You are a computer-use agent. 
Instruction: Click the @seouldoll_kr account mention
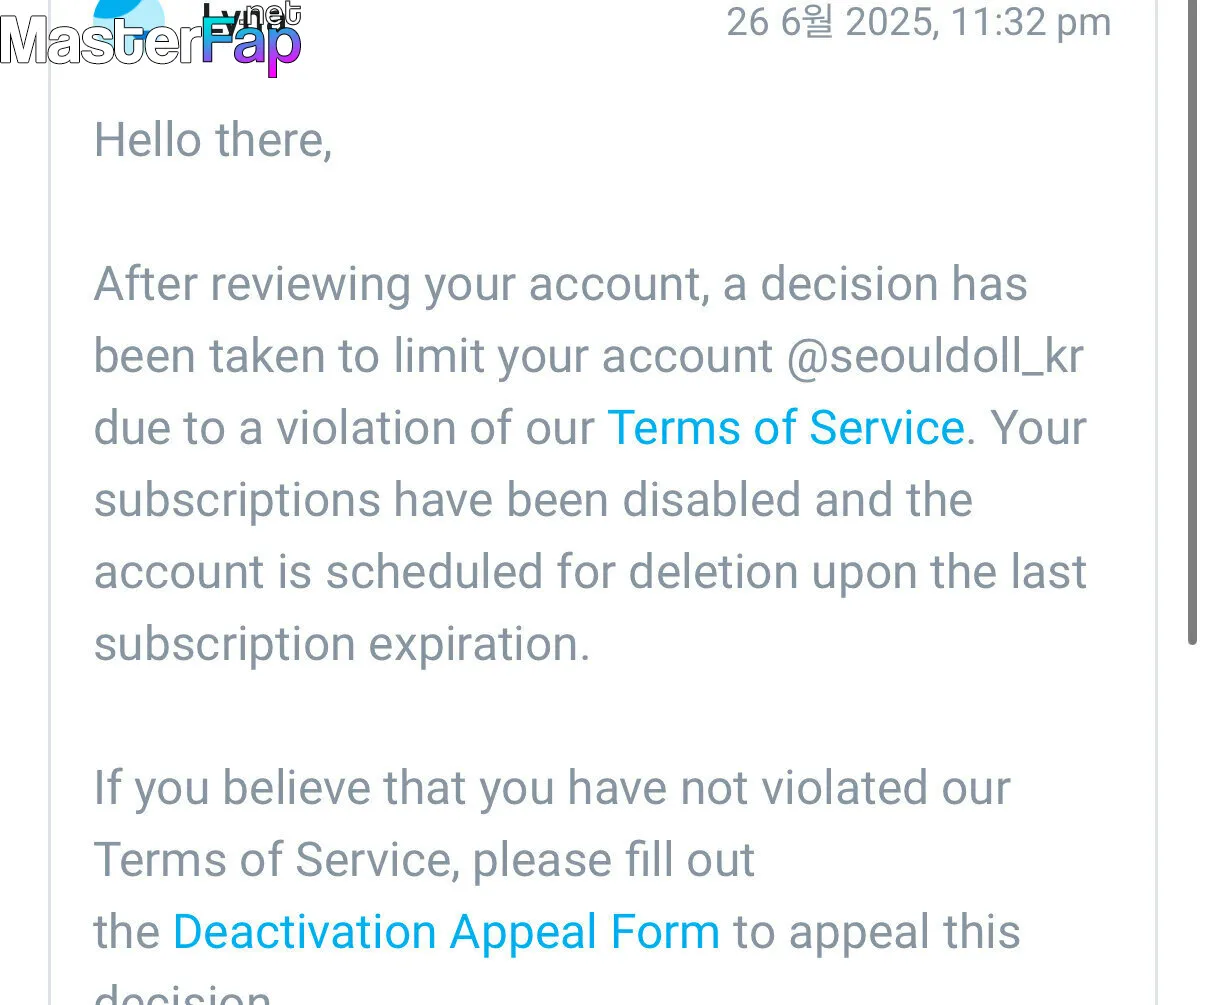(x=935, y=357)
